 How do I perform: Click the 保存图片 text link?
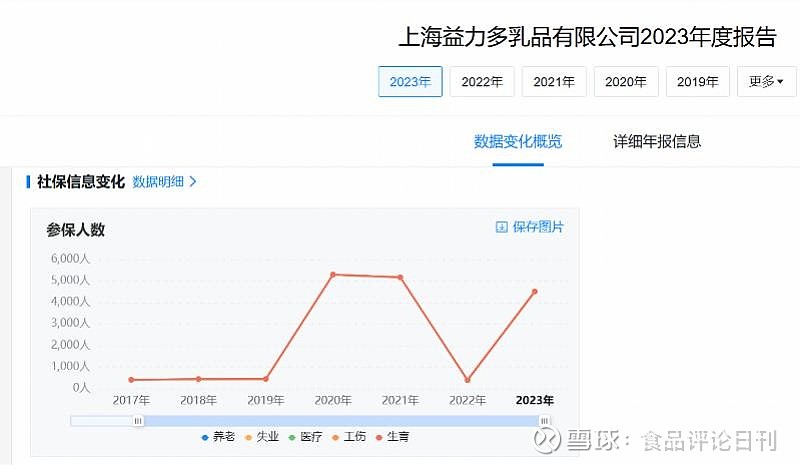coord(538,227)
